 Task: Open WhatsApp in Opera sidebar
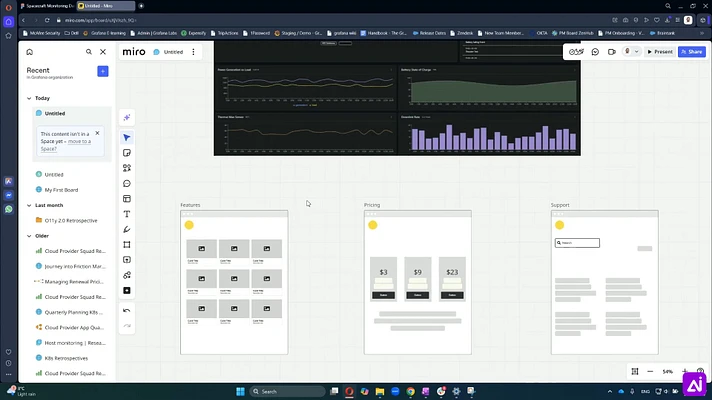[x=9, y=209]
